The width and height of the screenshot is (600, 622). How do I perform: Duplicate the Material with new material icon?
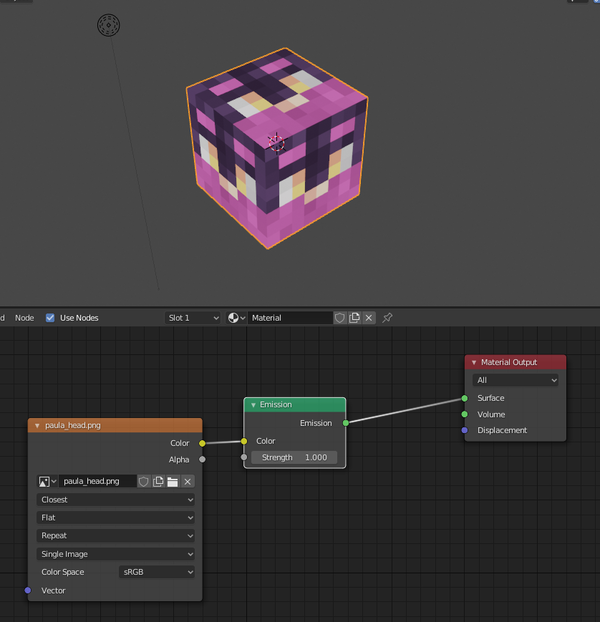354,318
